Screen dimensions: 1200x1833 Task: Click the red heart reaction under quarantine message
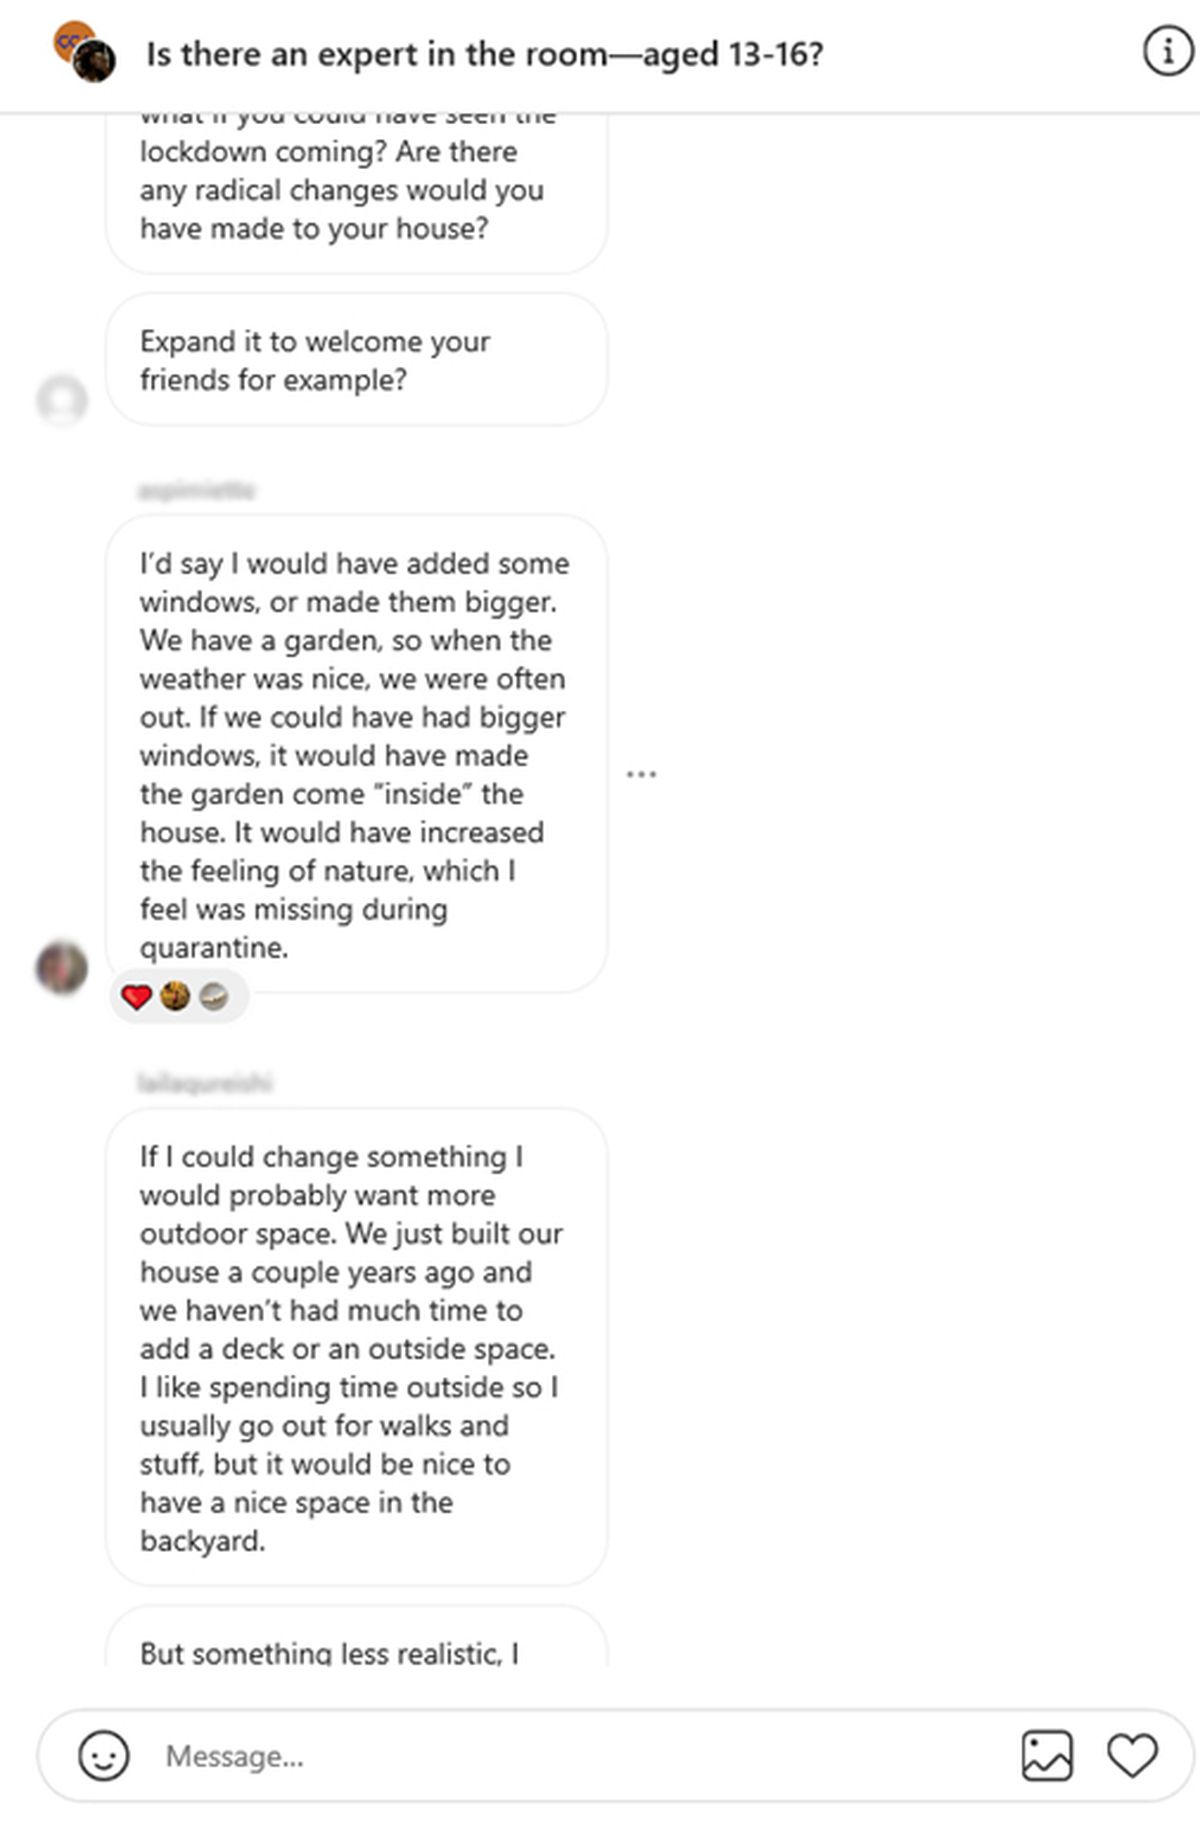tap(136, 996)
